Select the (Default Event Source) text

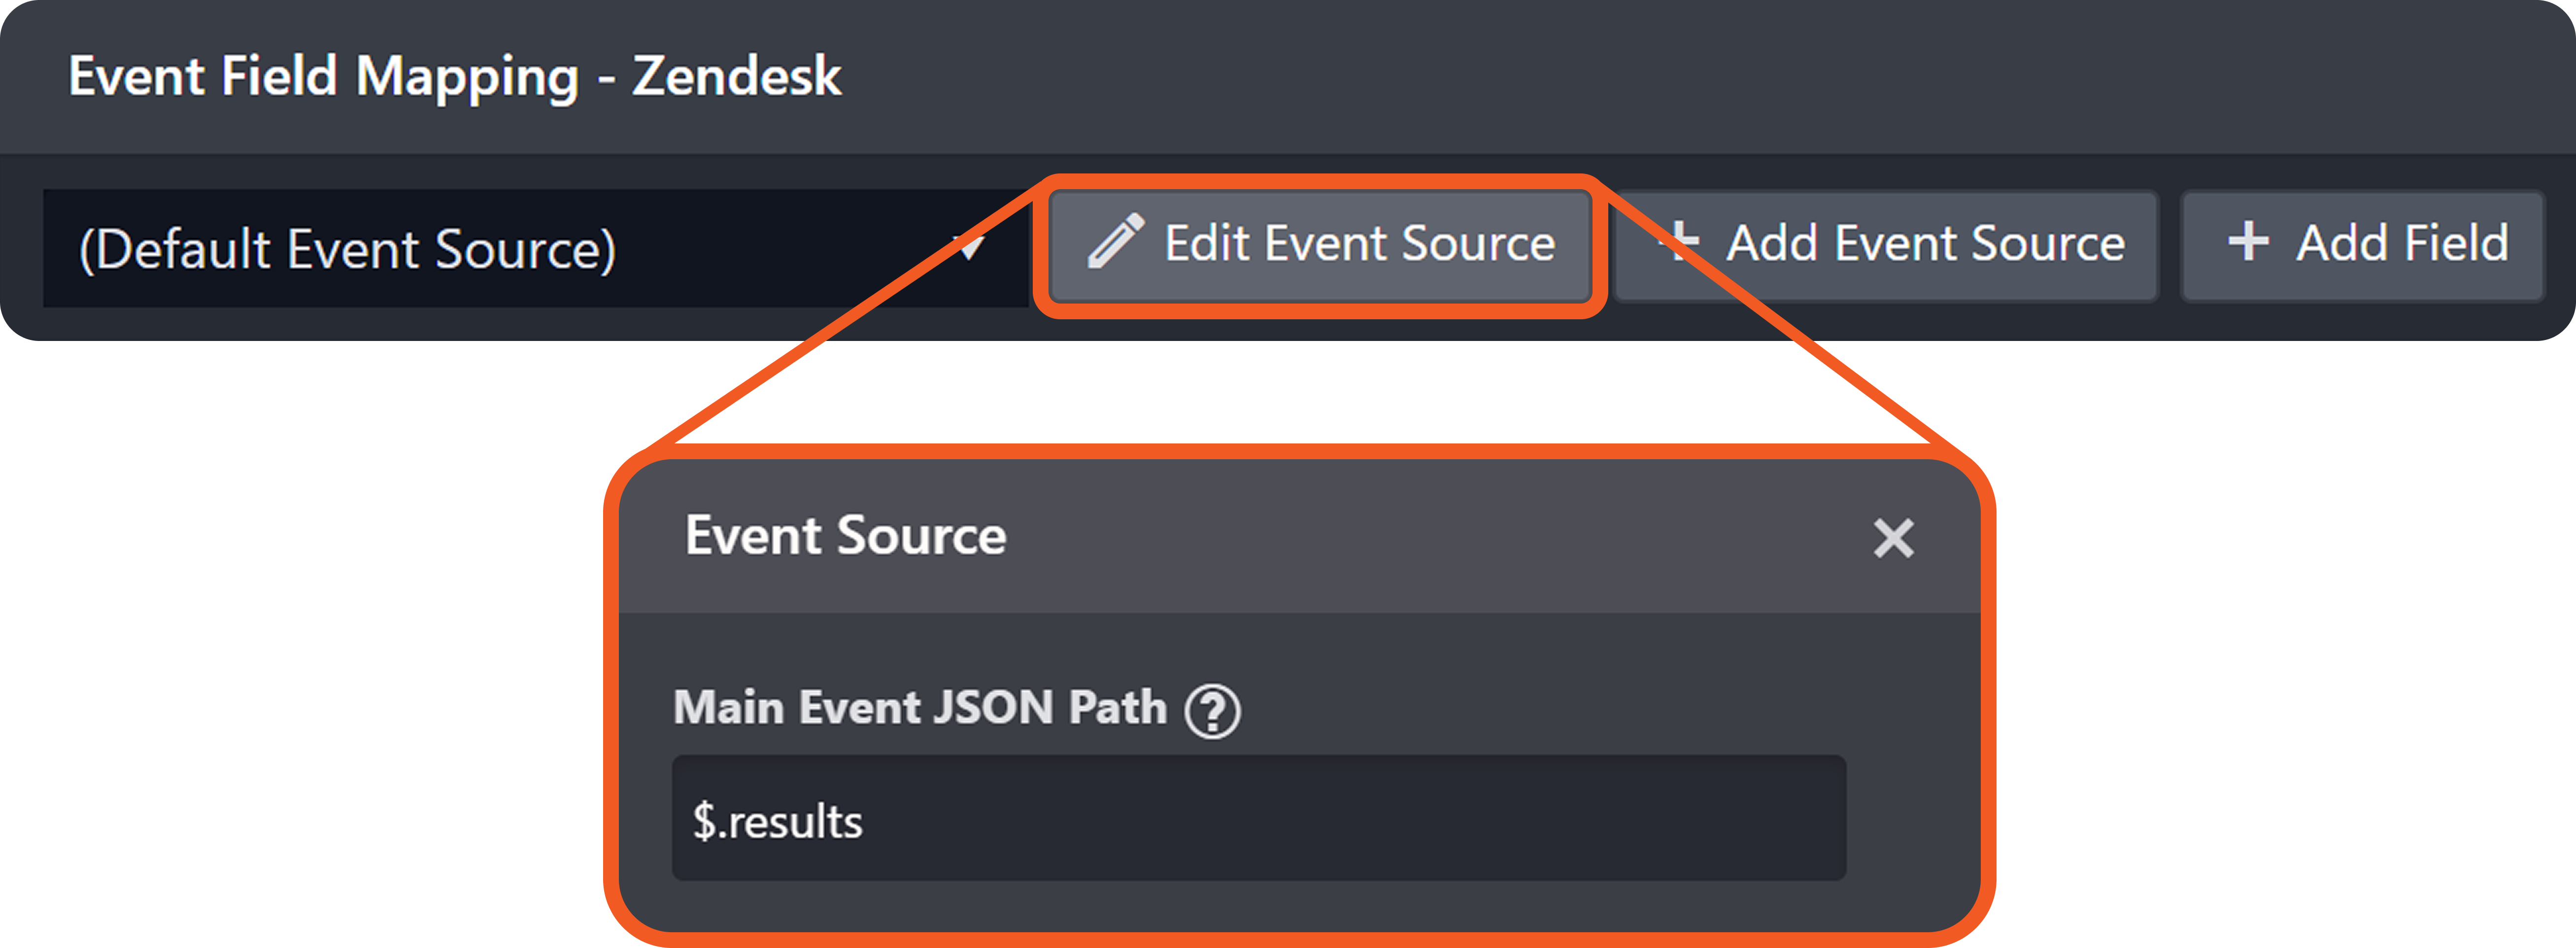click(347, 249)
